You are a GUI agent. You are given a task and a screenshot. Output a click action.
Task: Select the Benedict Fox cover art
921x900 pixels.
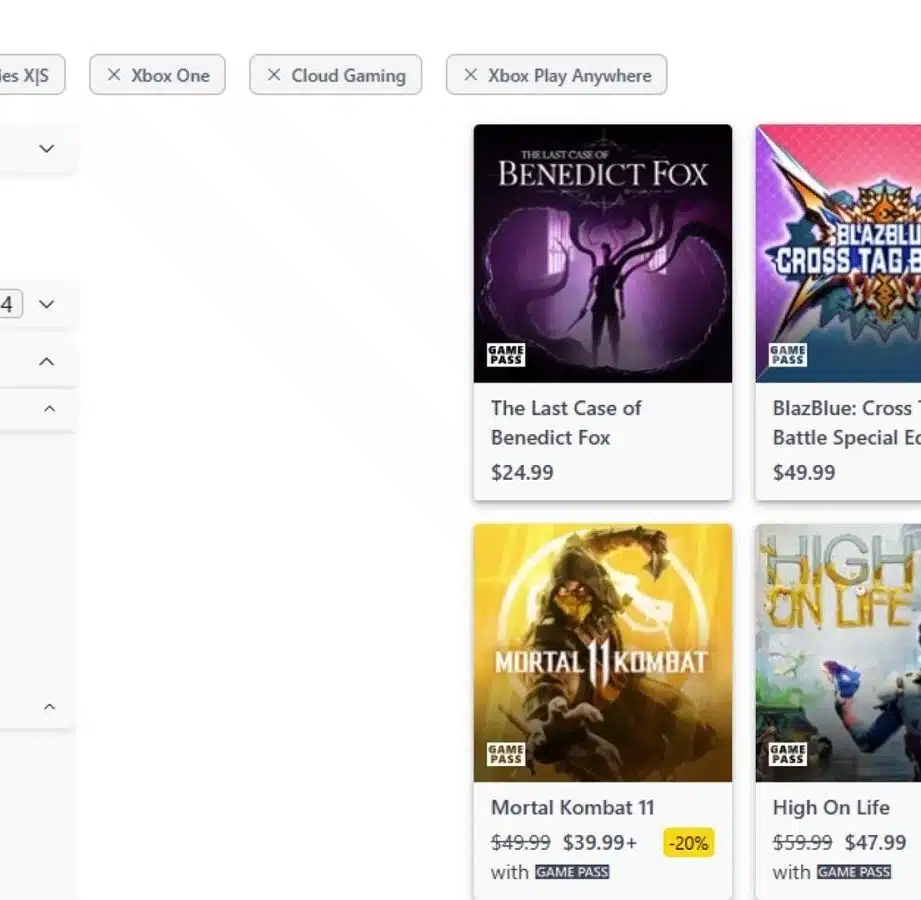[x=603, y=253]
